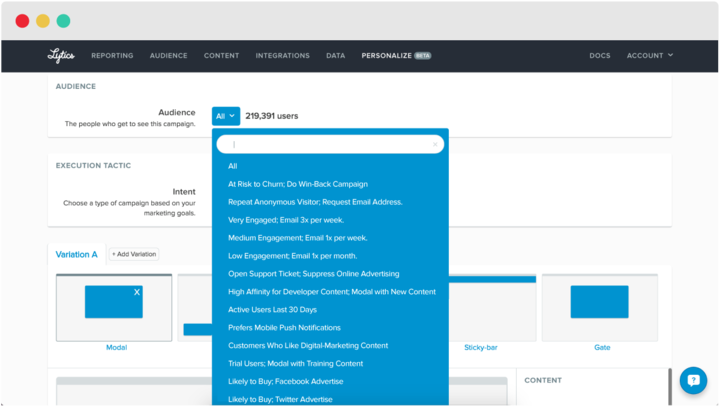Focus the audience search field
The width and height of the screenshot is (720, 406).
[330, 144]
